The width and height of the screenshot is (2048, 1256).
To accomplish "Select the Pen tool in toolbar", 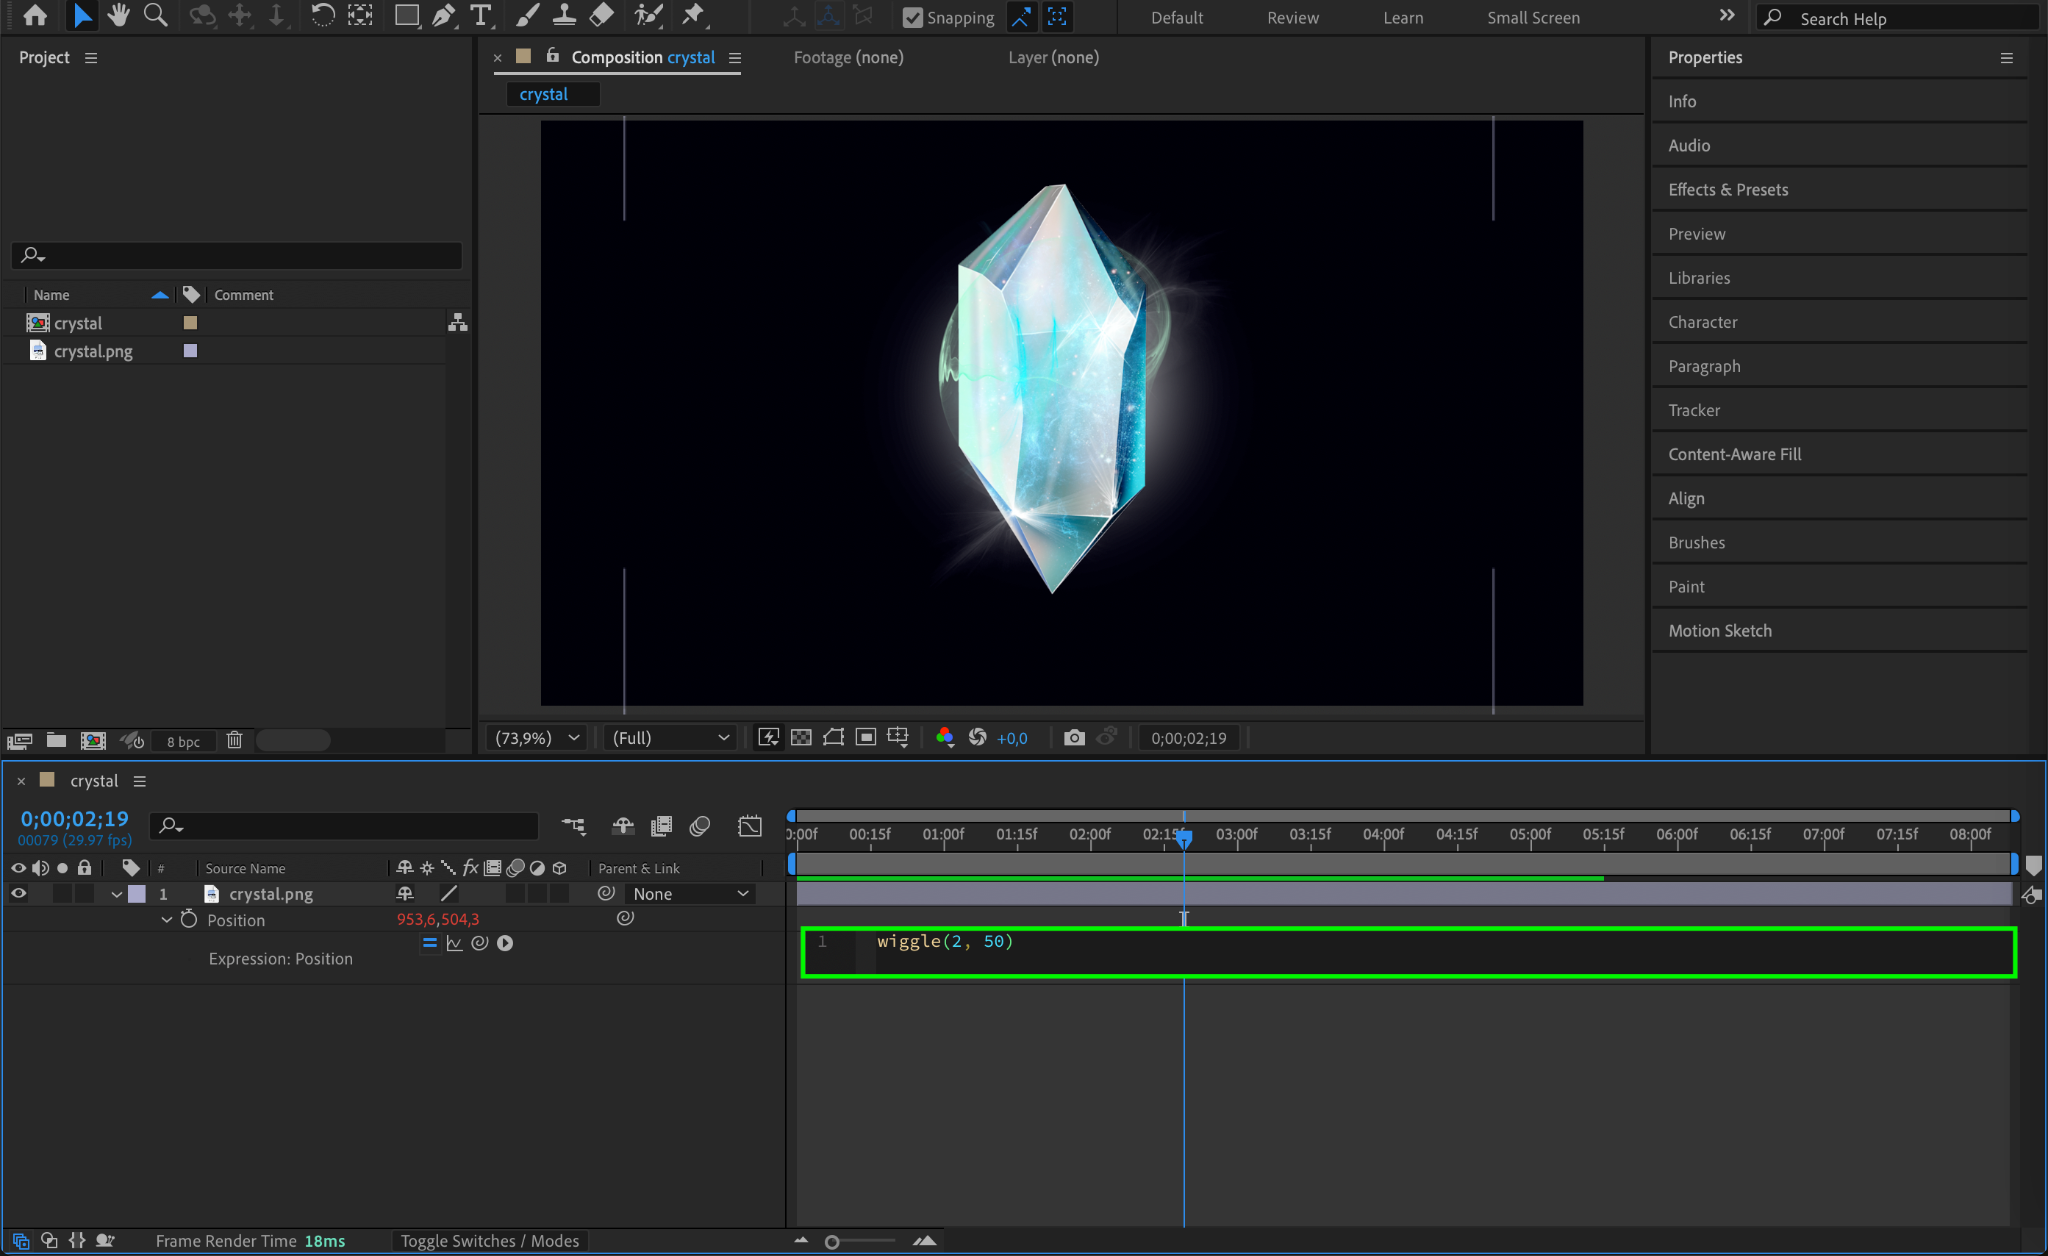I will tap(443, 15).
